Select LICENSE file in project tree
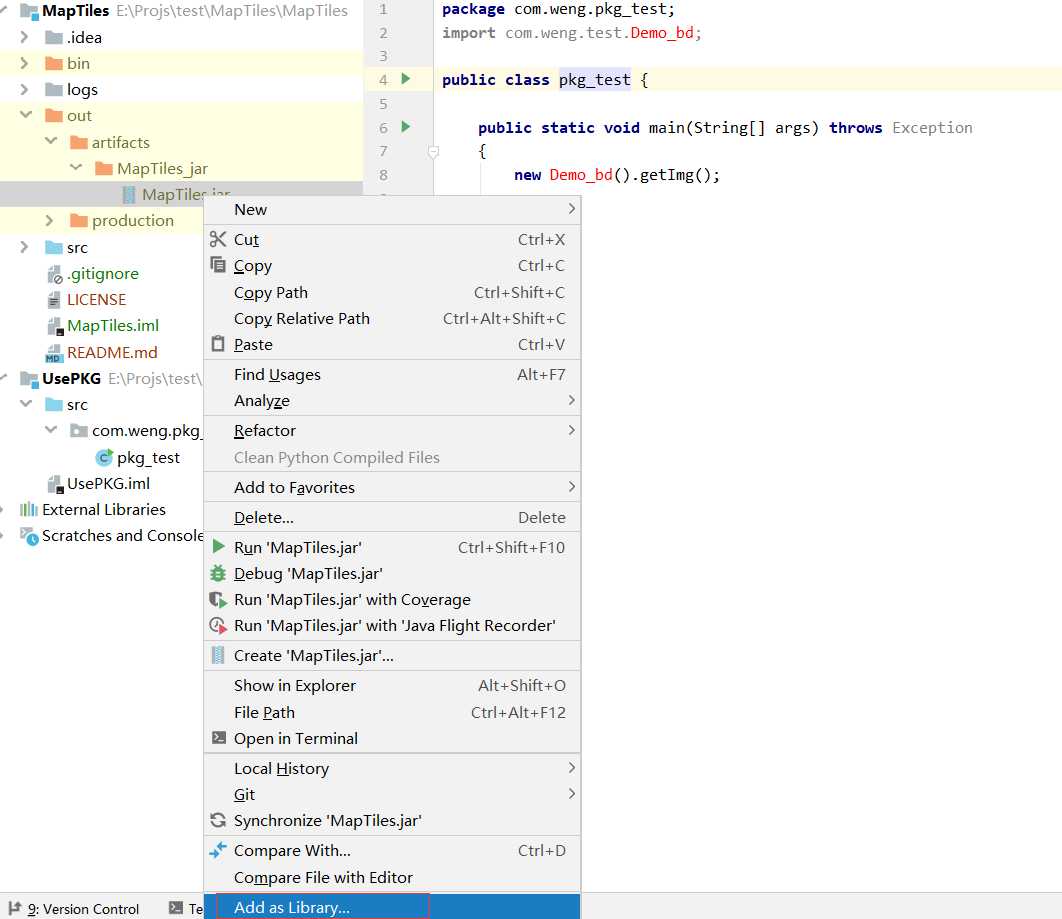This screenshot has width=1062, height=919. pos(96,299)
